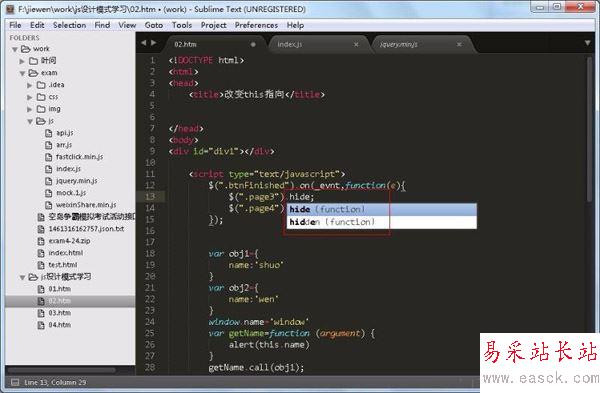Open index.js file in sidebar
Viewport: 600px width, 393px height.
[68, 169]
